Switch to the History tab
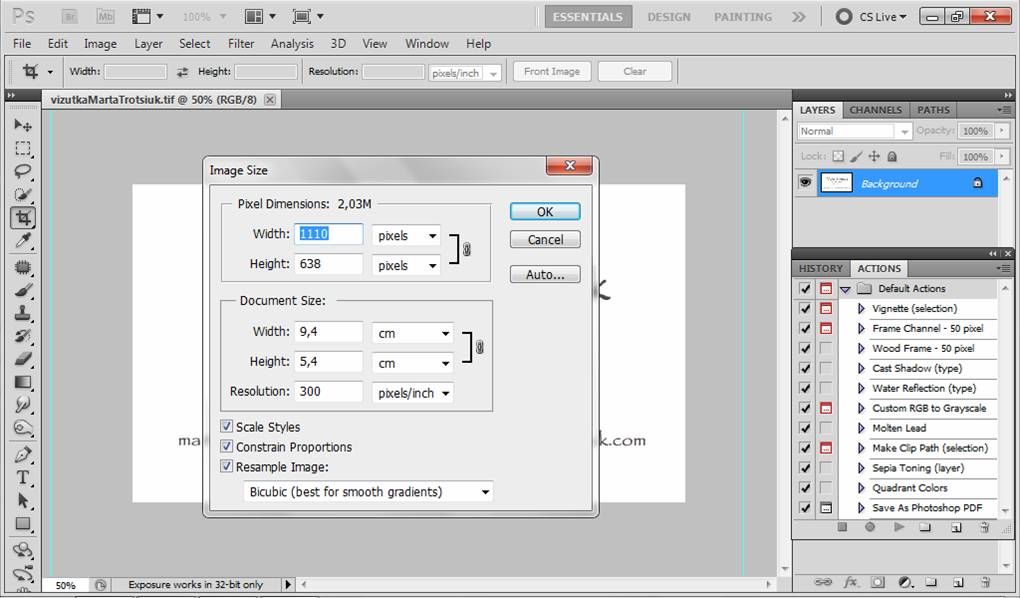Viewport: 1020px width, 598px height. pos(821,268)
